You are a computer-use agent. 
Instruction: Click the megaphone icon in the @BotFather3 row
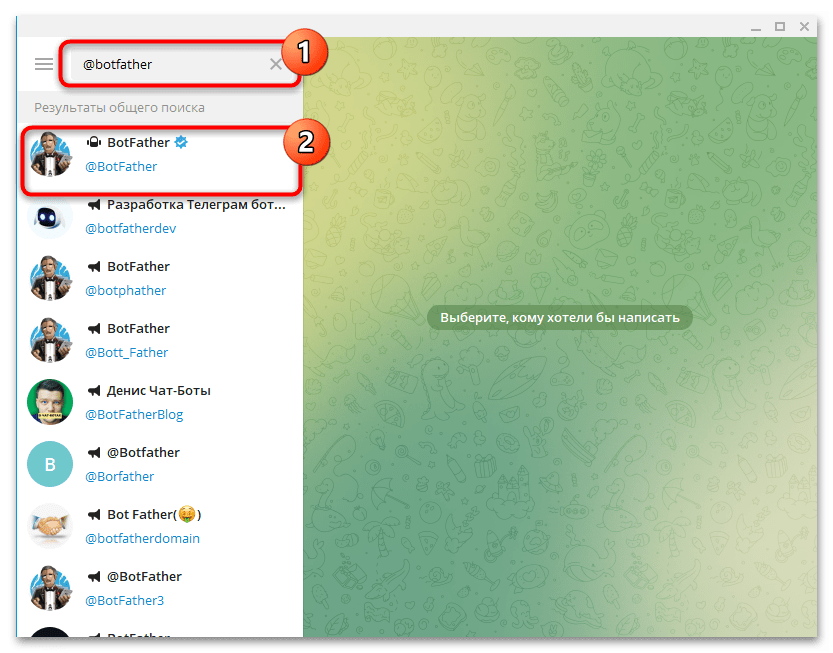coord(94,576)
